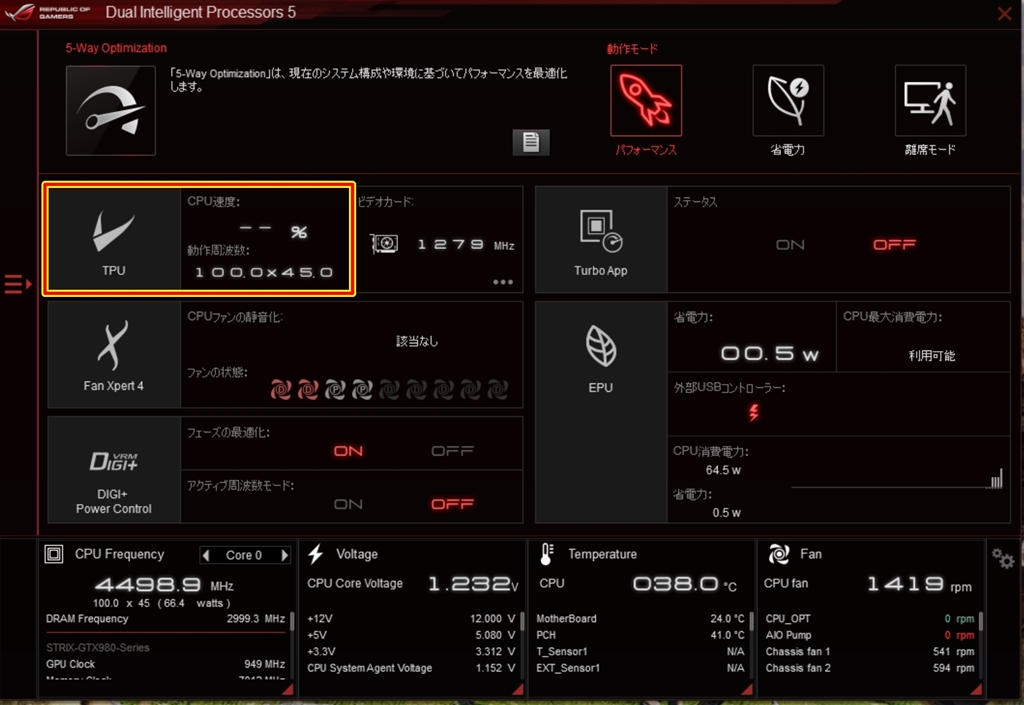
Task: Open DIGI+ Power Control panel
Action: click(114, 470)
